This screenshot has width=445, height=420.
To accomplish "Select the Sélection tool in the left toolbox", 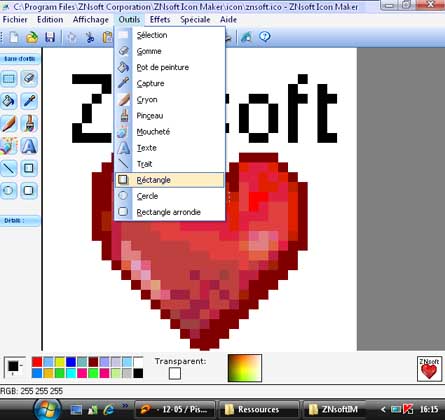I will (9, 79).
